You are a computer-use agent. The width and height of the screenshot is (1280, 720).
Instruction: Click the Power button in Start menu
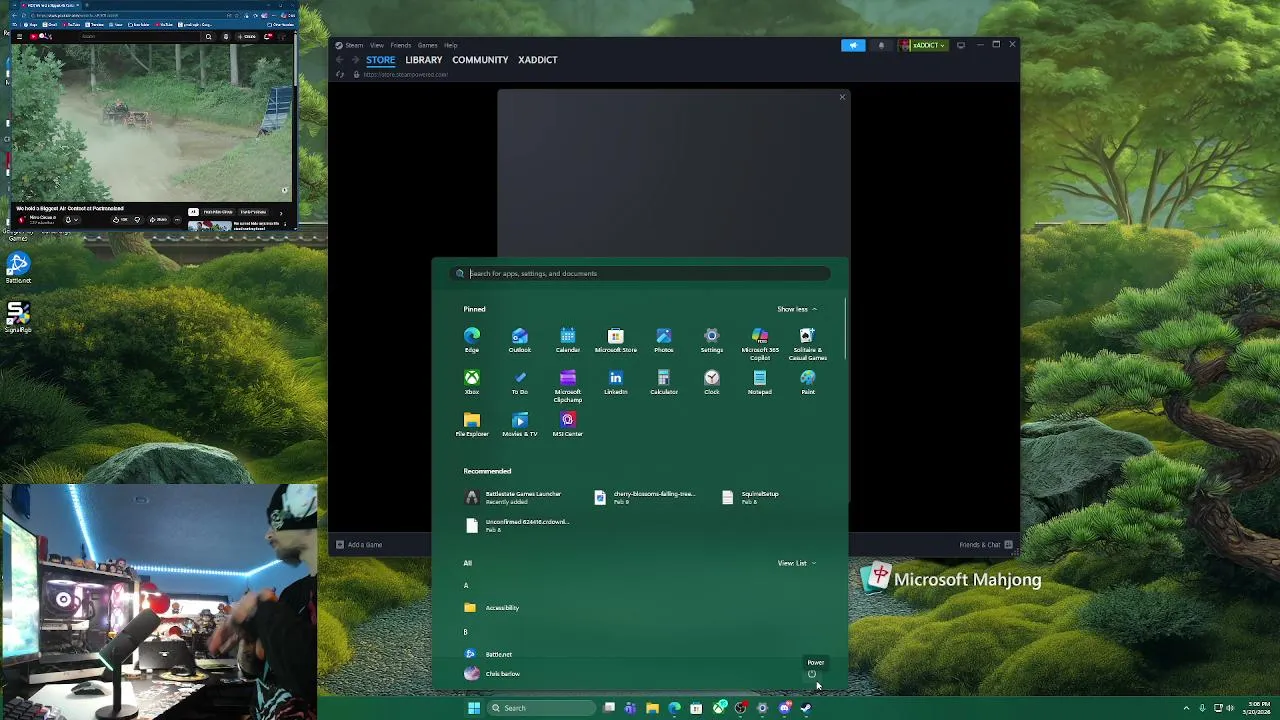click(x=812, y=674)
